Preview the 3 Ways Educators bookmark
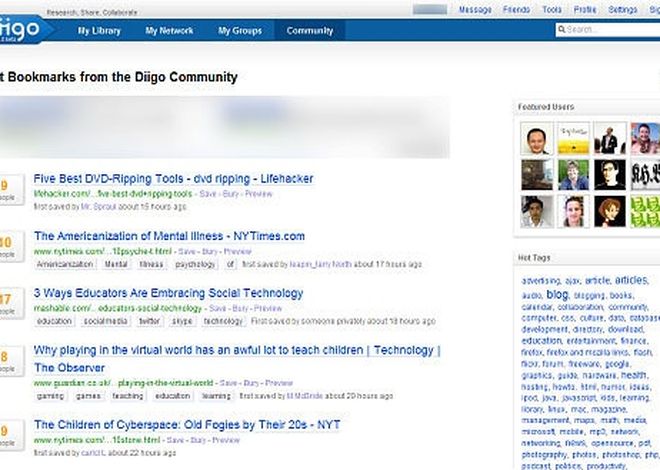 point(268,308)
